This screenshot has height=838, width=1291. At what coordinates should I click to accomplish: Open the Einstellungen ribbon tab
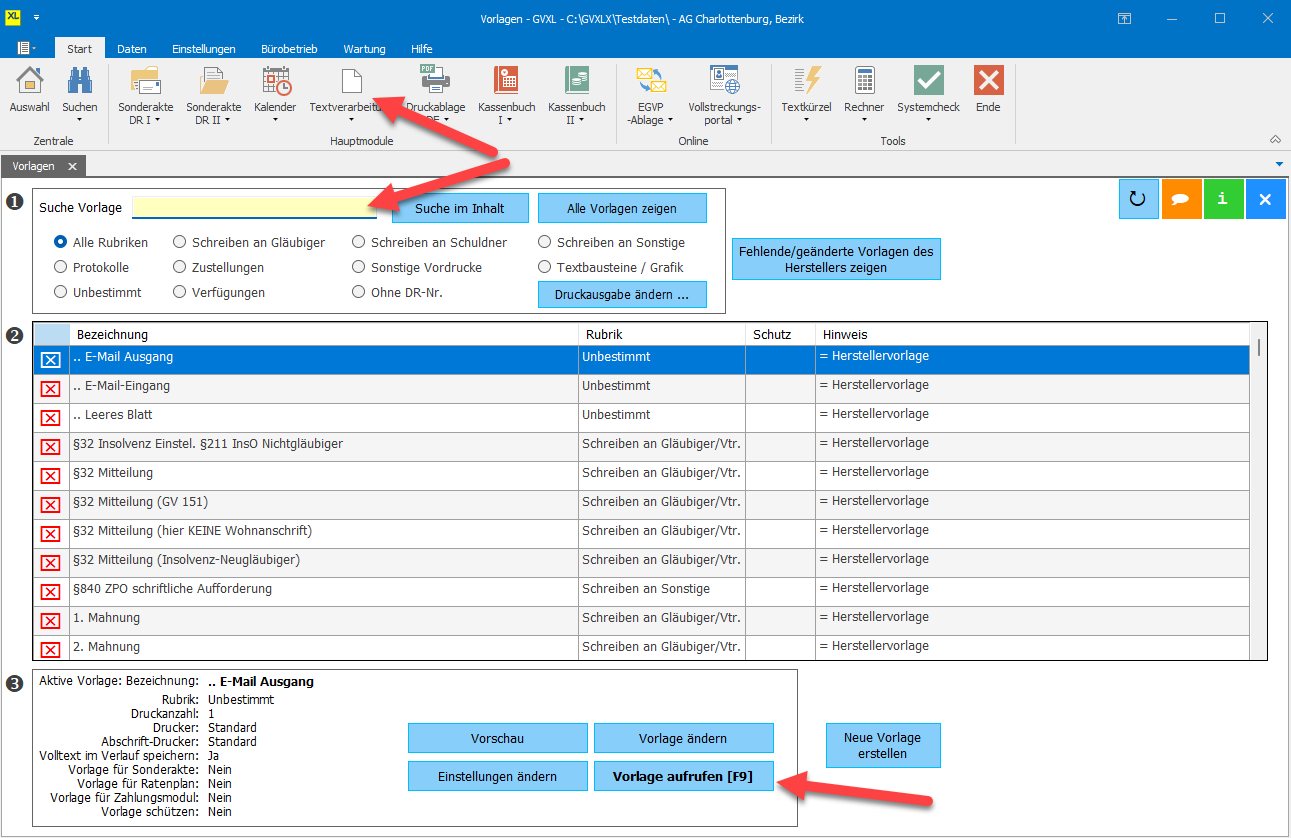[x=204, y=49]
